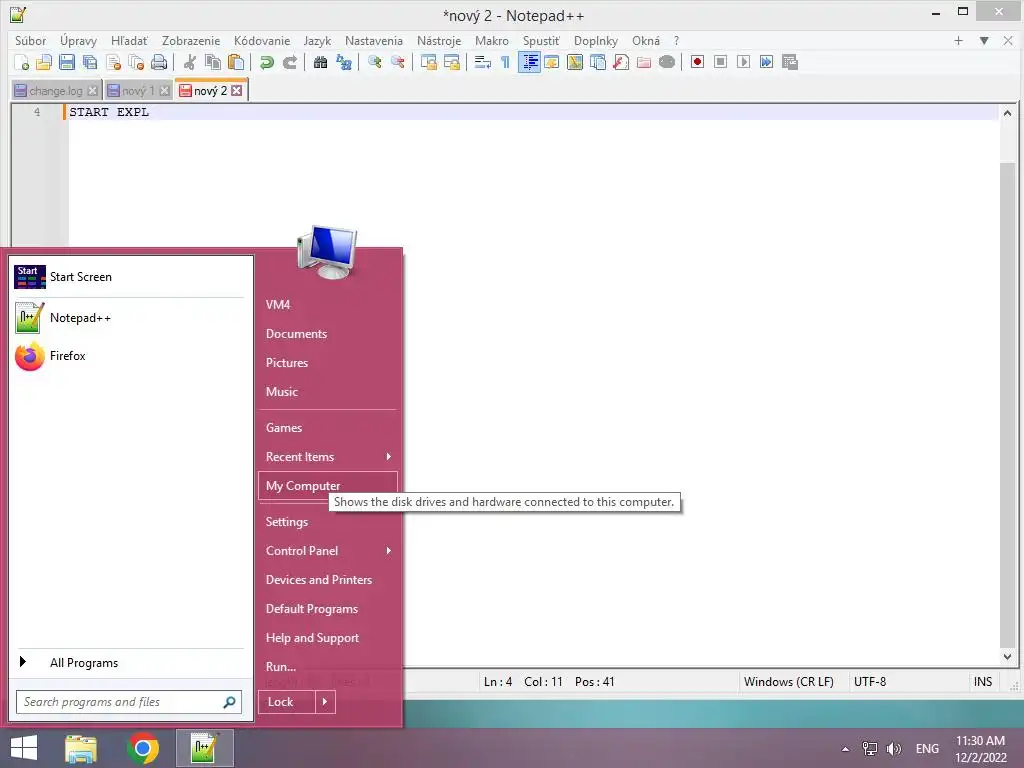Launch Firefox from the Start menu
Viewport: 1024px width, 768px height.
pos(67,356)
